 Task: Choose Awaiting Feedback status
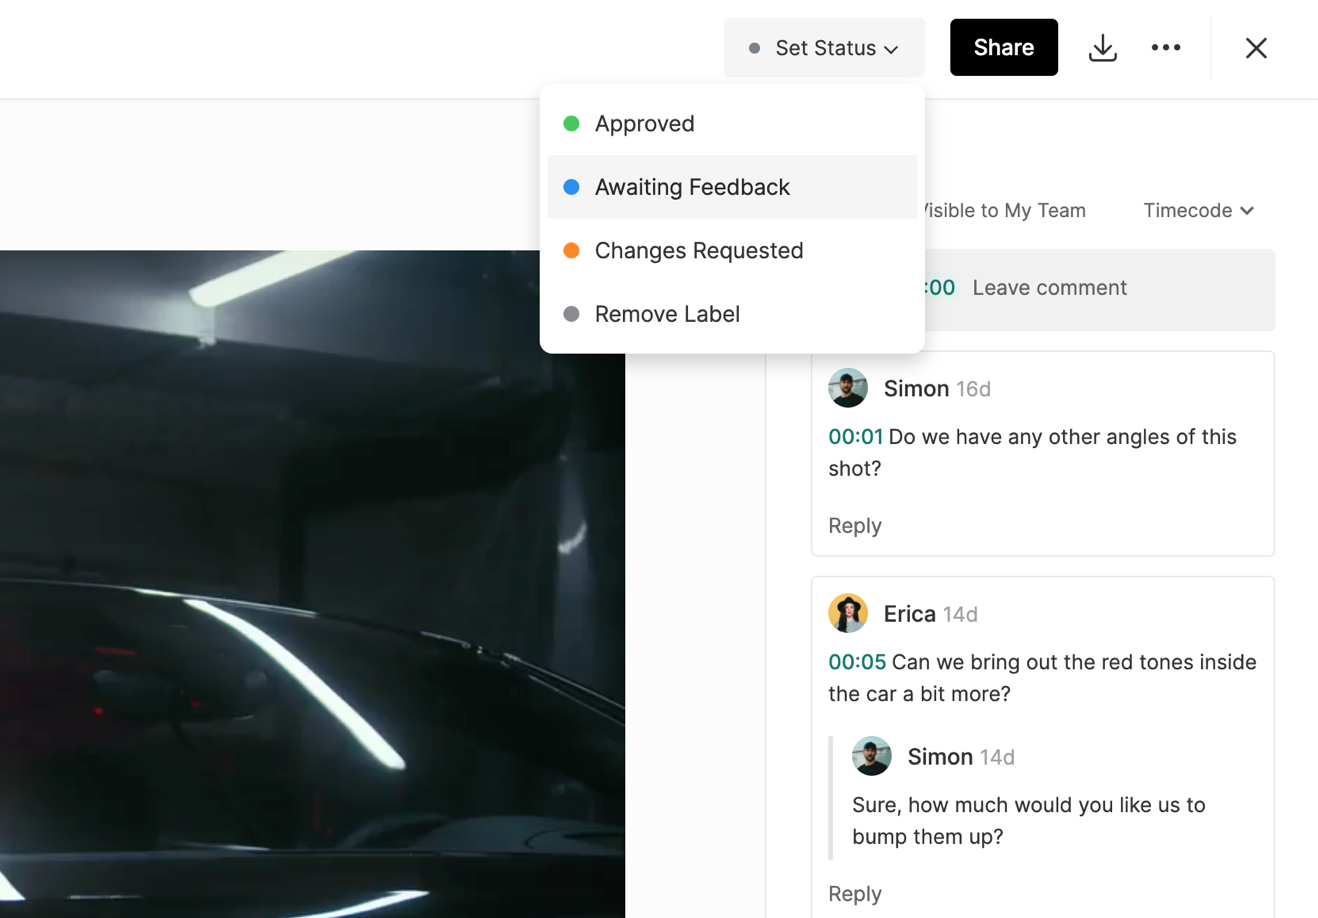click(692, 187)
